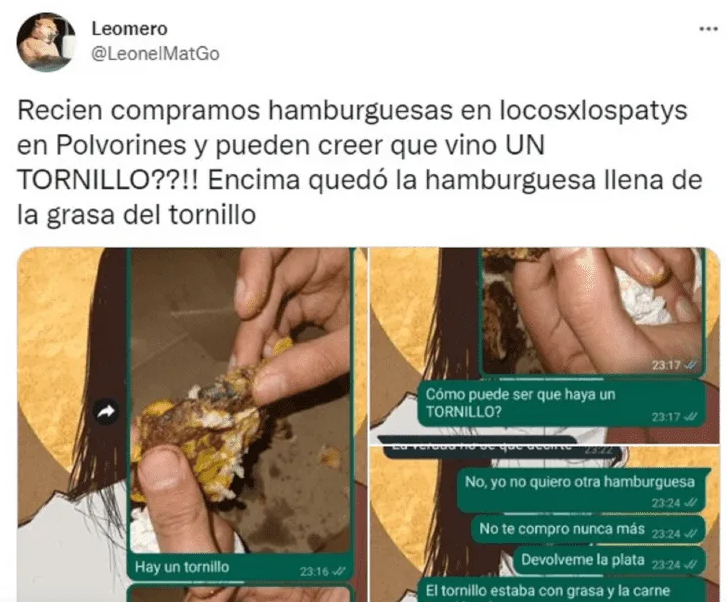Open the bottom-right chat messages screenshot
Screen dimensions: 727x602
[x=545, y=524]
